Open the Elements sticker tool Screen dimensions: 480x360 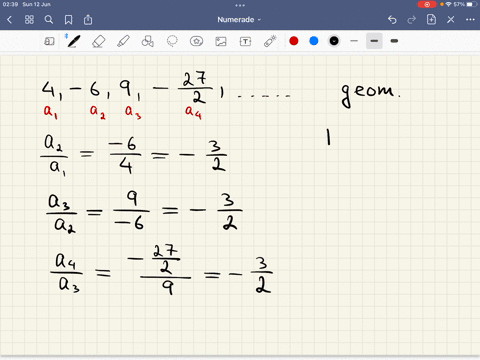tap(196, 41)
